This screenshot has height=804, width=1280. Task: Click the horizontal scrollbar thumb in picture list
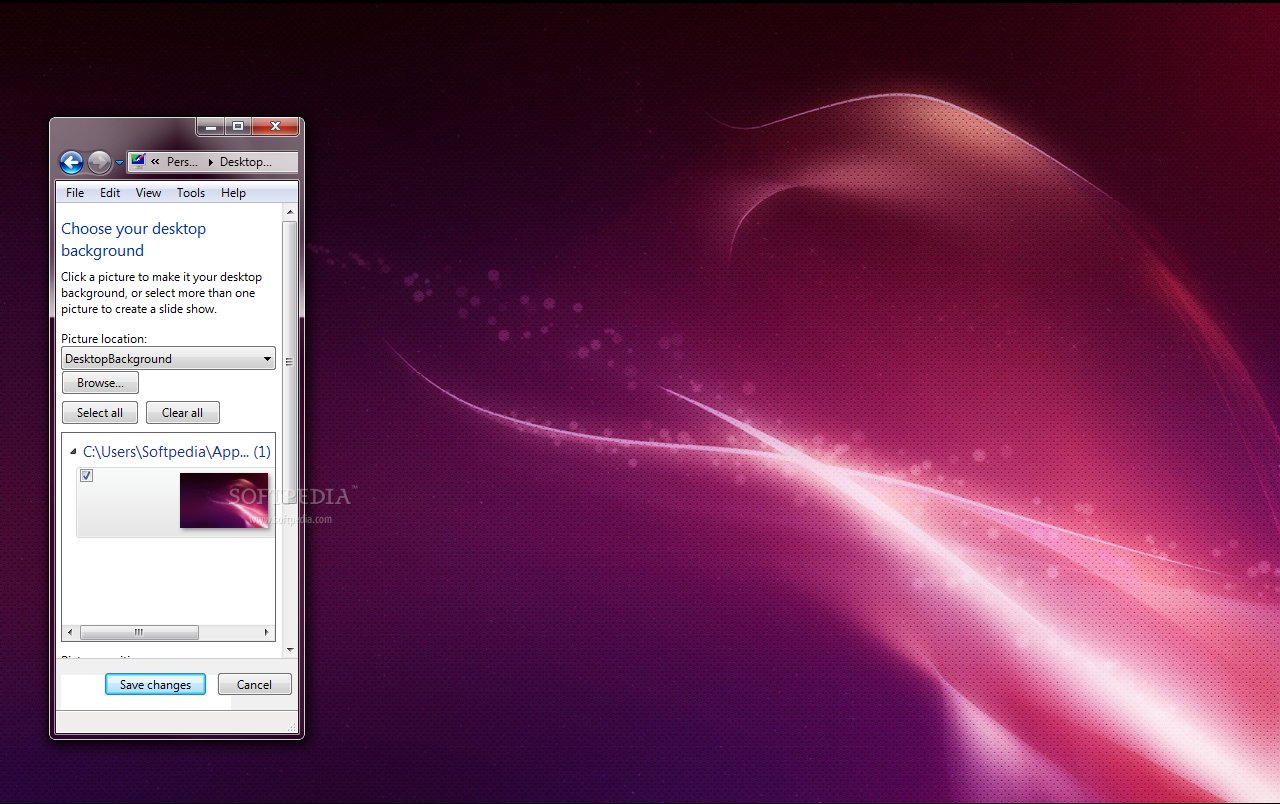[139, 632]
